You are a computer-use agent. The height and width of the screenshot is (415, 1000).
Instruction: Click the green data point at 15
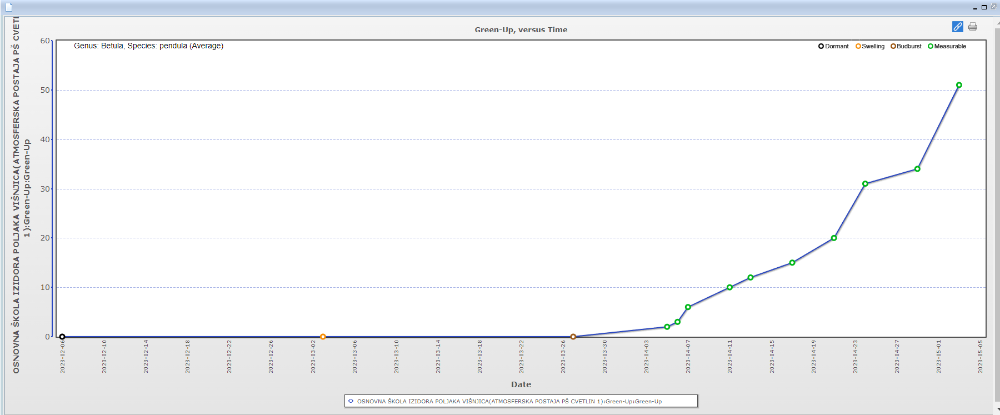pos(792,263)
